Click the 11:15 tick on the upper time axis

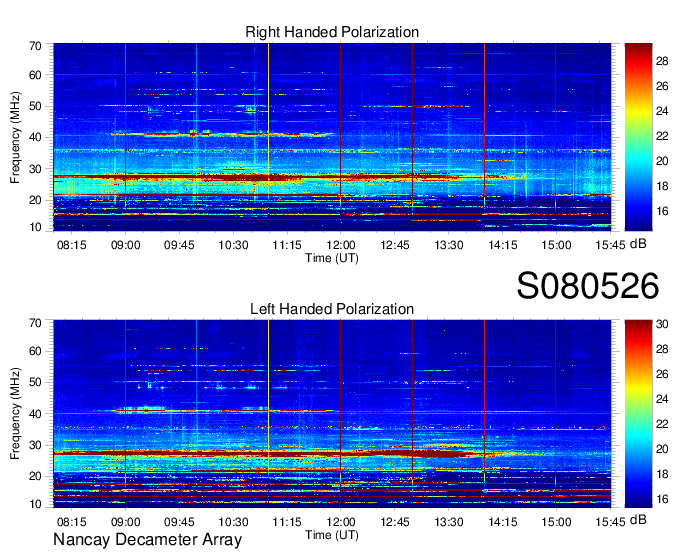tap(287, 245)
